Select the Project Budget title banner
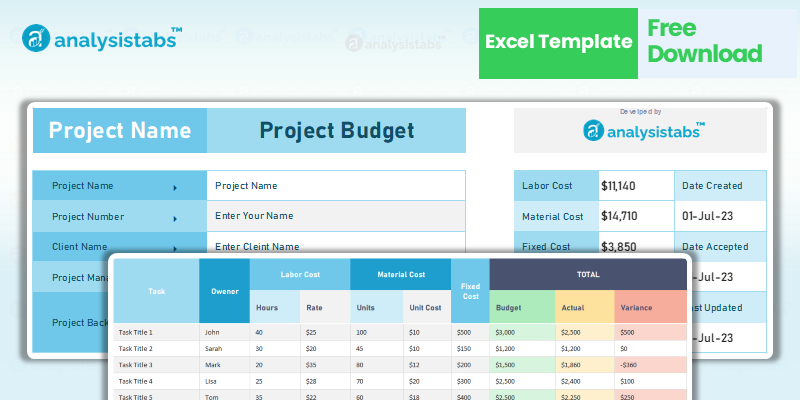Viewport: 800px width, 400px height. 337,131
